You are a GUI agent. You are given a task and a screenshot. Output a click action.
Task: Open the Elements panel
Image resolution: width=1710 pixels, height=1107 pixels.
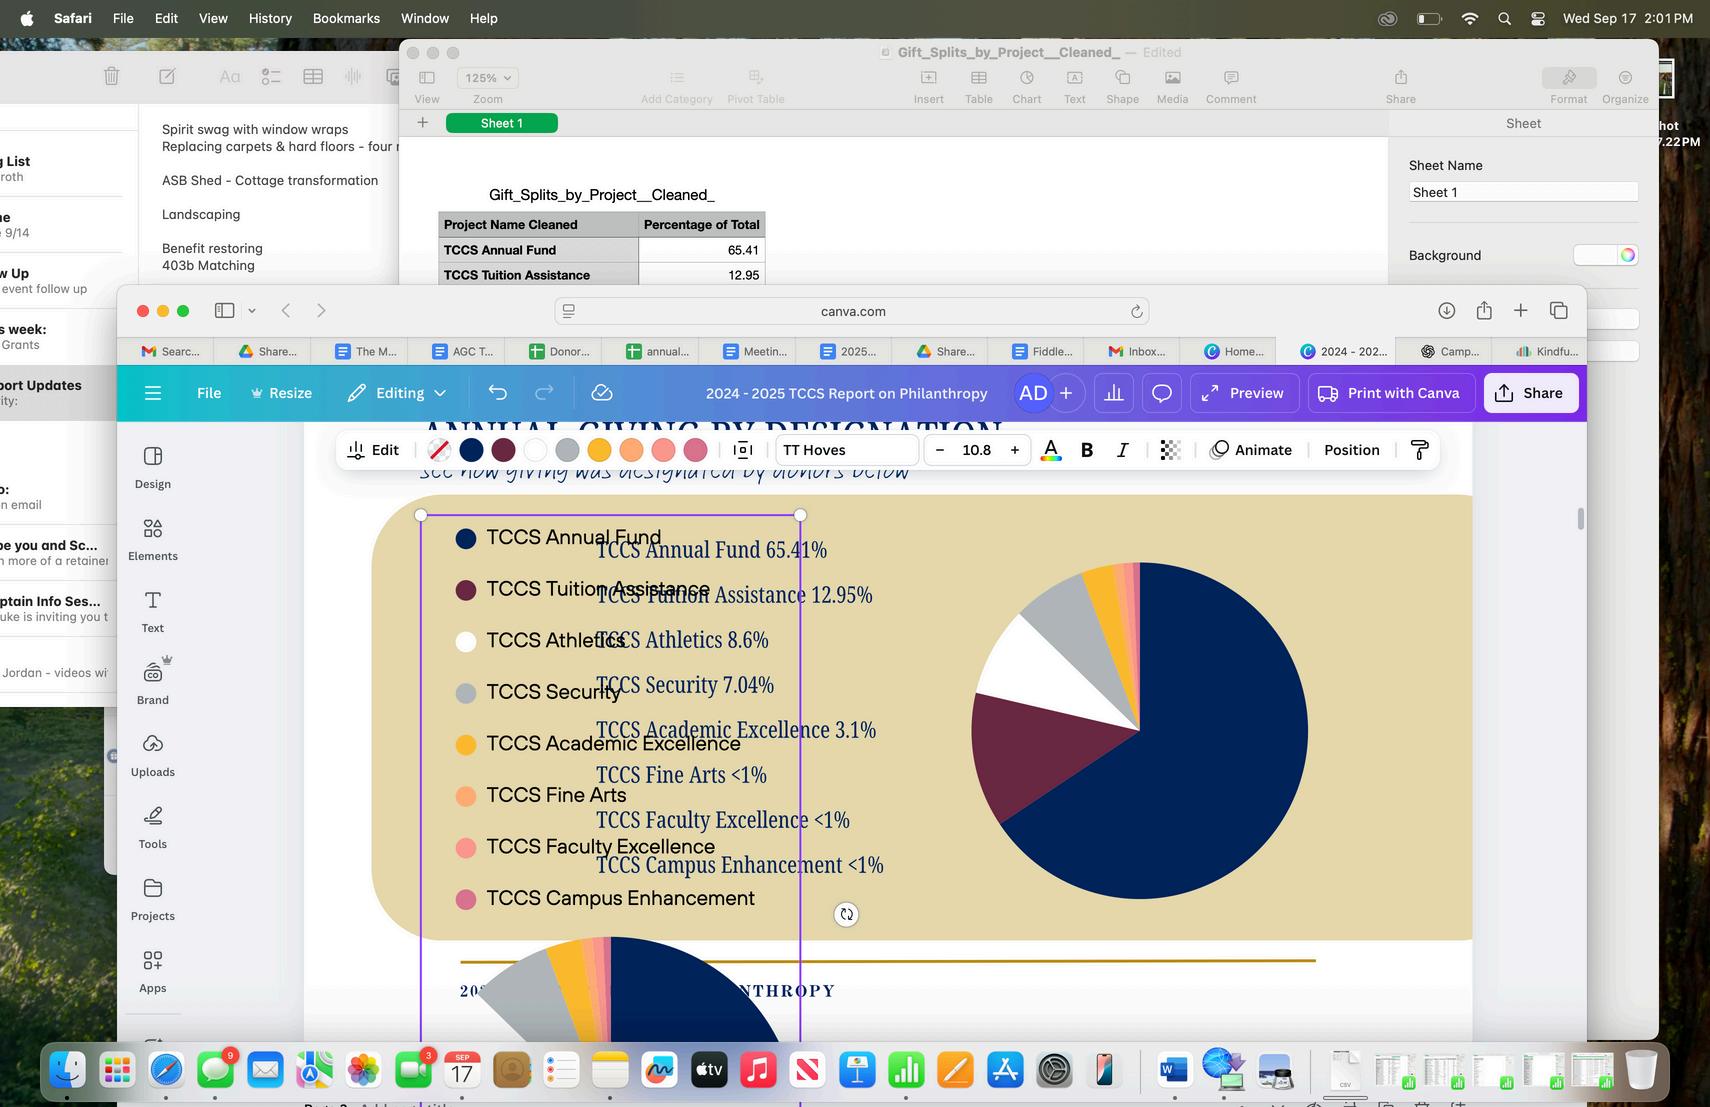pos(153,539)
